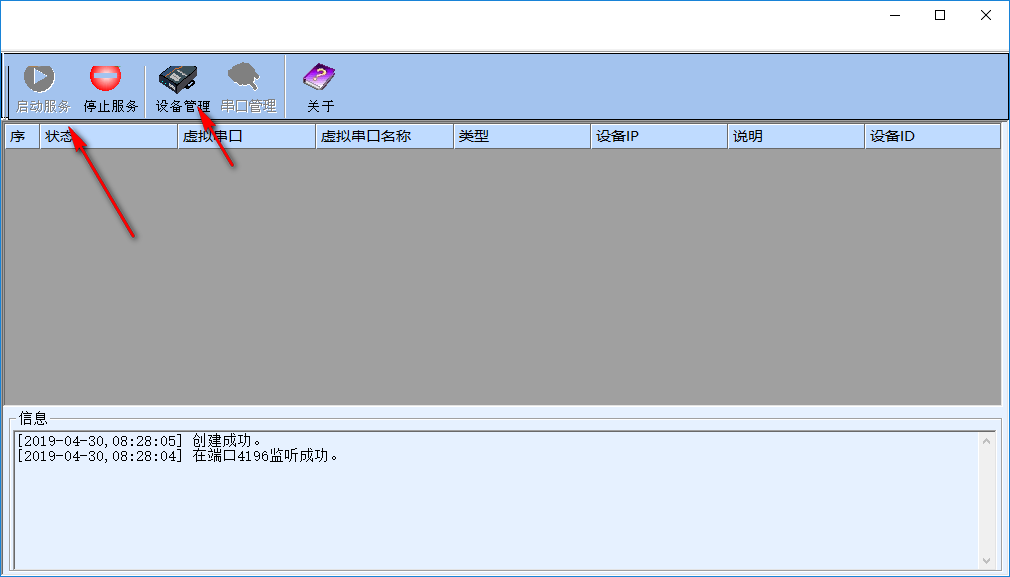This screenshot has width=1010, height=577.
Task: Click the 启动服务 (Start Service) play icon
Action: [x=40, y=78]
